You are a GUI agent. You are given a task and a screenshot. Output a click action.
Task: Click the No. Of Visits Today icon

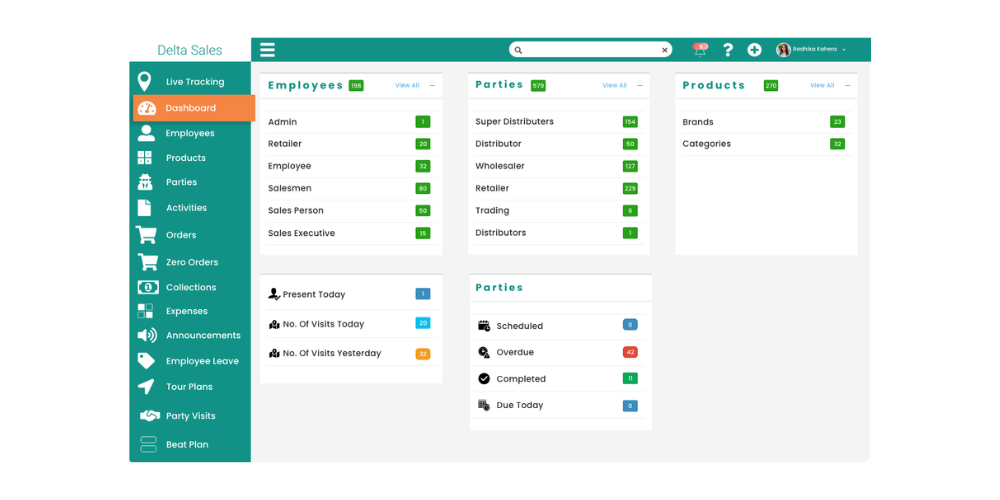pyautogui.click(x=274, y=325)
